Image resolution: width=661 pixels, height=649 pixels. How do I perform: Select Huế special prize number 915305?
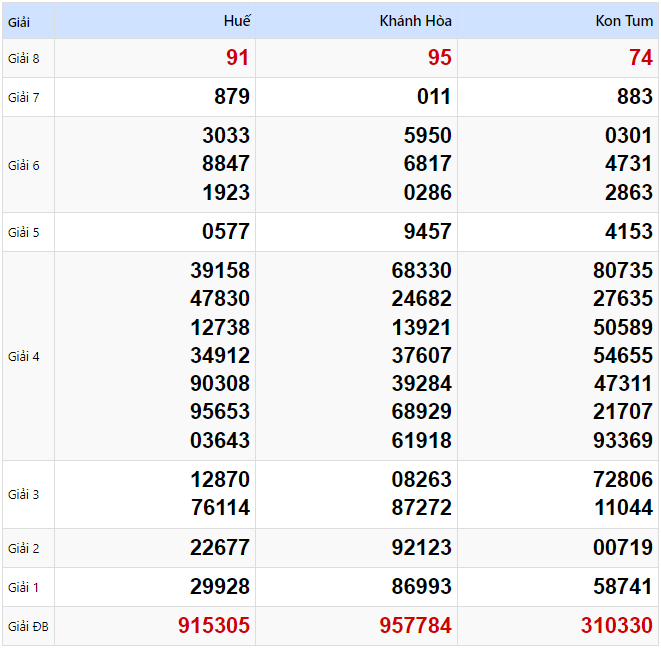click(214, 626)
